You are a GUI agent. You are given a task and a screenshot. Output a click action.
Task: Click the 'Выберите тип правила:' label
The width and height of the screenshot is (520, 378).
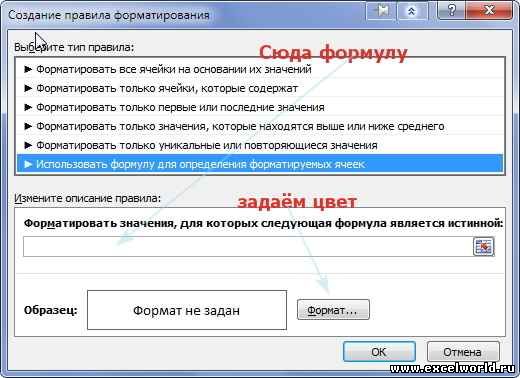(x=74, y=47)
